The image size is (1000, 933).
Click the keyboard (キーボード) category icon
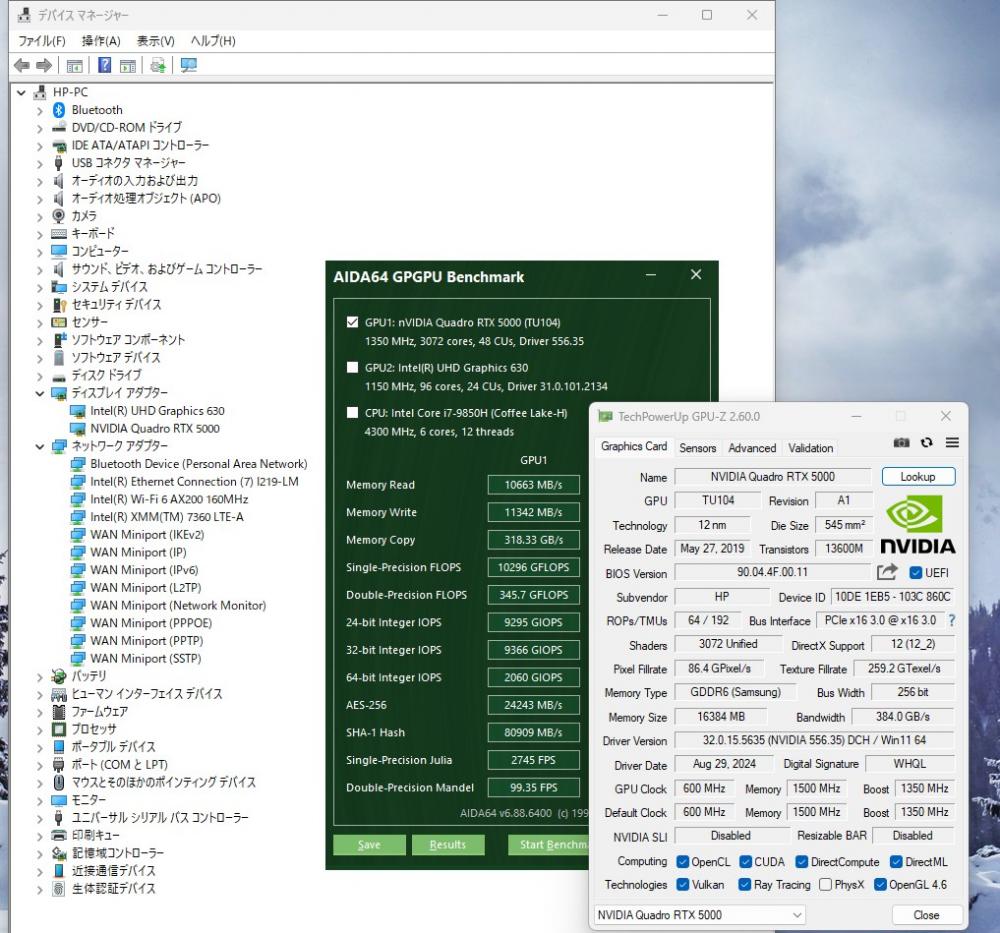point(59,233)
